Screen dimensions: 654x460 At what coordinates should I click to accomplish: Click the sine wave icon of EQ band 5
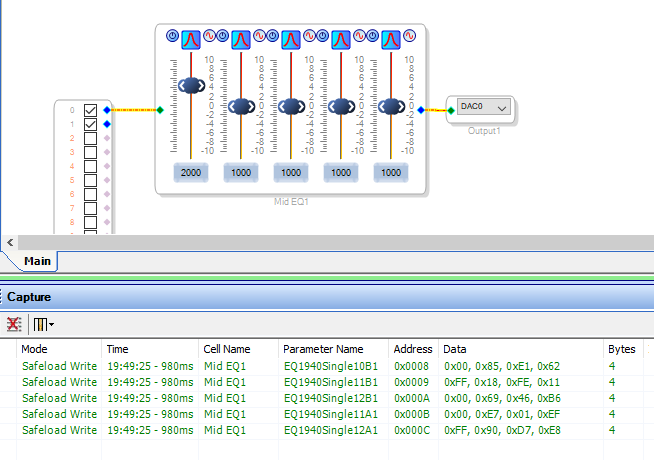tap(410, 36)
